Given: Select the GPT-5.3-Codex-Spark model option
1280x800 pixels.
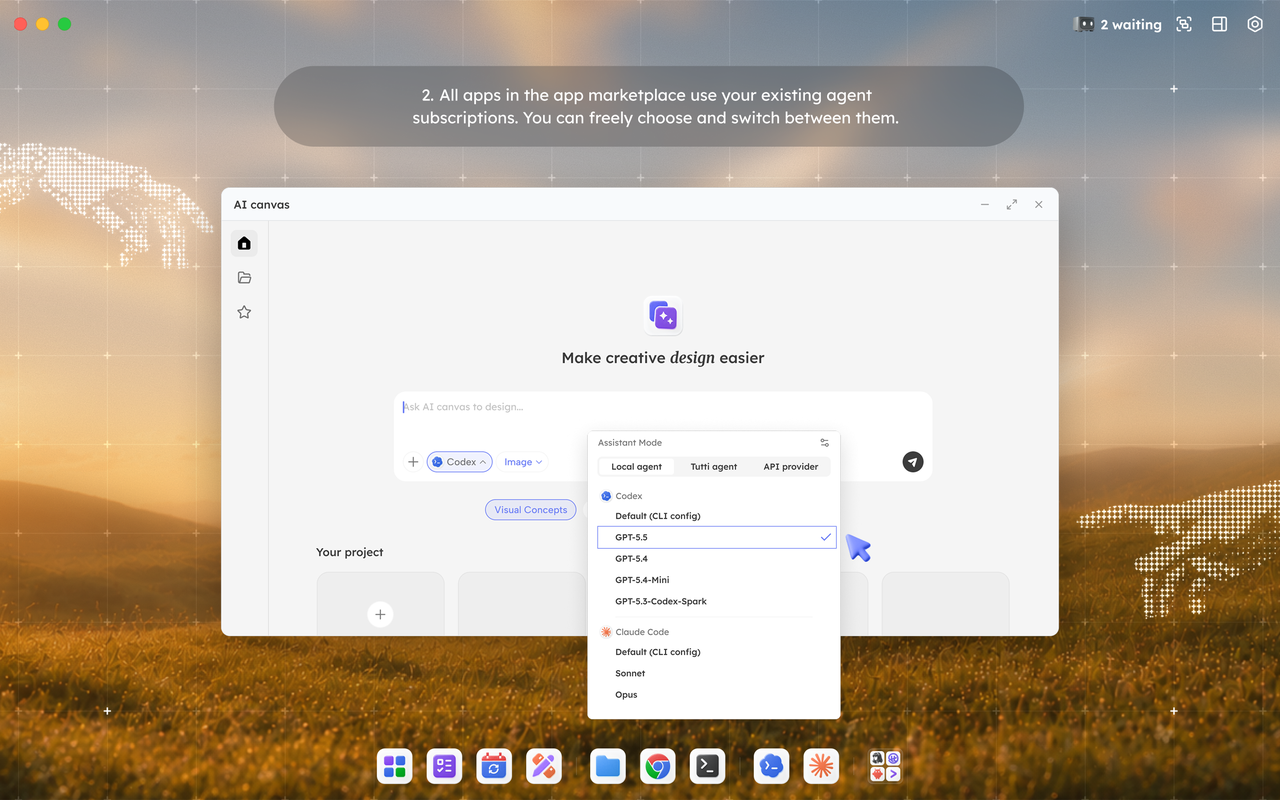Looking at the screenshot, I should pos(717,601).
